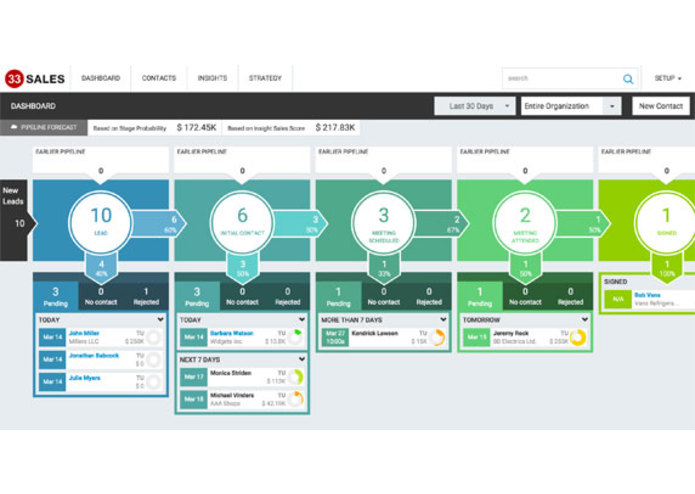Click the orange score ring for Kendrick Lawson
The width and height of the screenshot is (695, 494).
click(x=437, y=338)
